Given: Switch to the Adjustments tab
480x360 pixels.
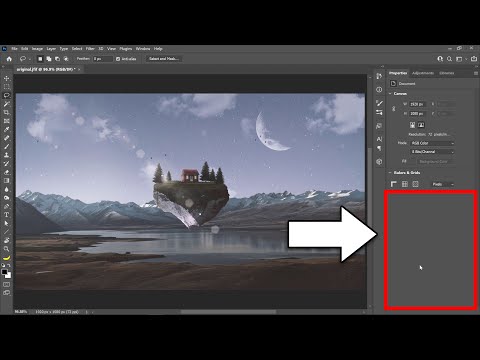Looking at the screenshot, I should 423,73.
